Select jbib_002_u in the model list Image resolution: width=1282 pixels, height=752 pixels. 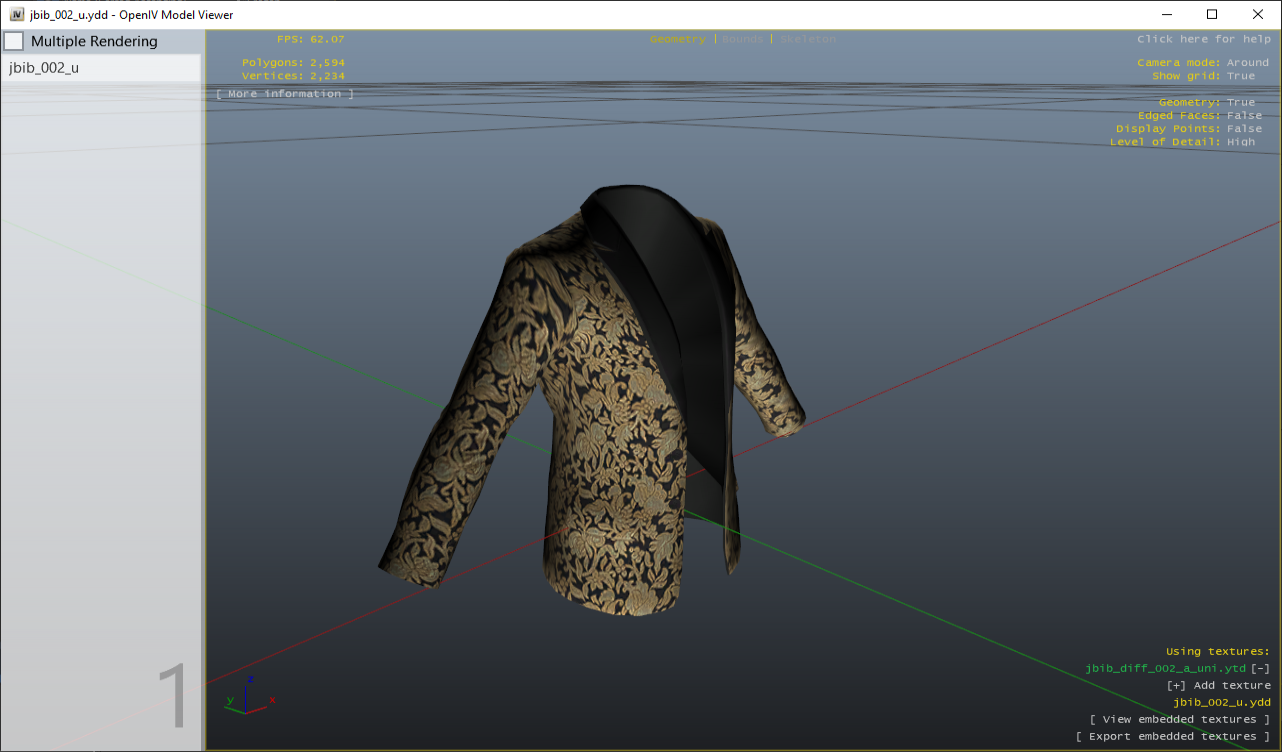[44, 67]
